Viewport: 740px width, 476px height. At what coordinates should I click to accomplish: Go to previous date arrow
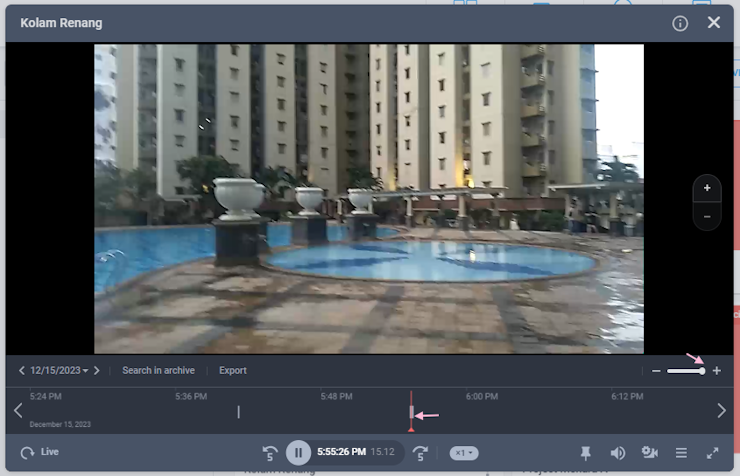pos(21,371)
